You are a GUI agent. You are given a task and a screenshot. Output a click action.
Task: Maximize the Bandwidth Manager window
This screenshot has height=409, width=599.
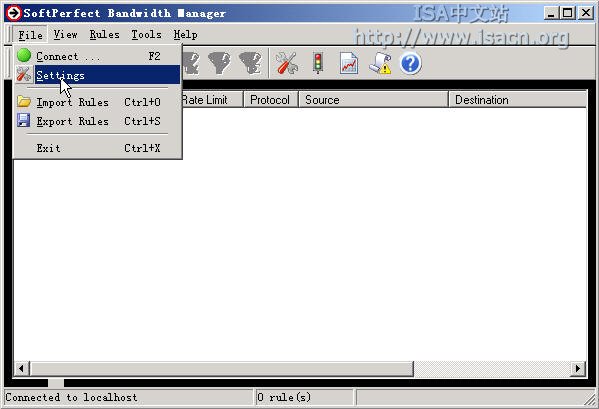tap(567, 13)
